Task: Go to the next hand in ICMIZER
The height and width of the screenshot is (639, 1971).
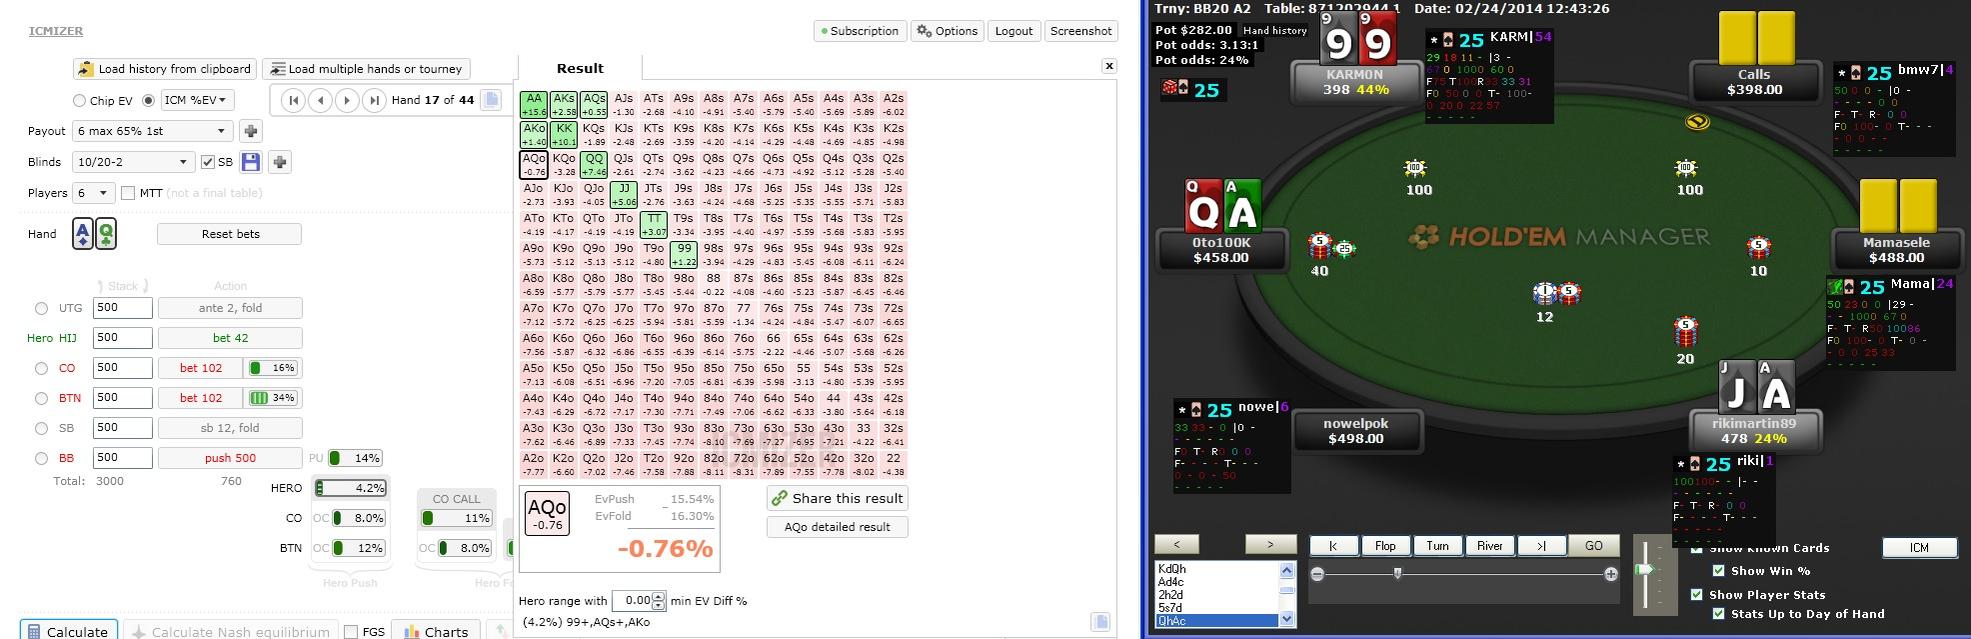Action: coord(347,100)
